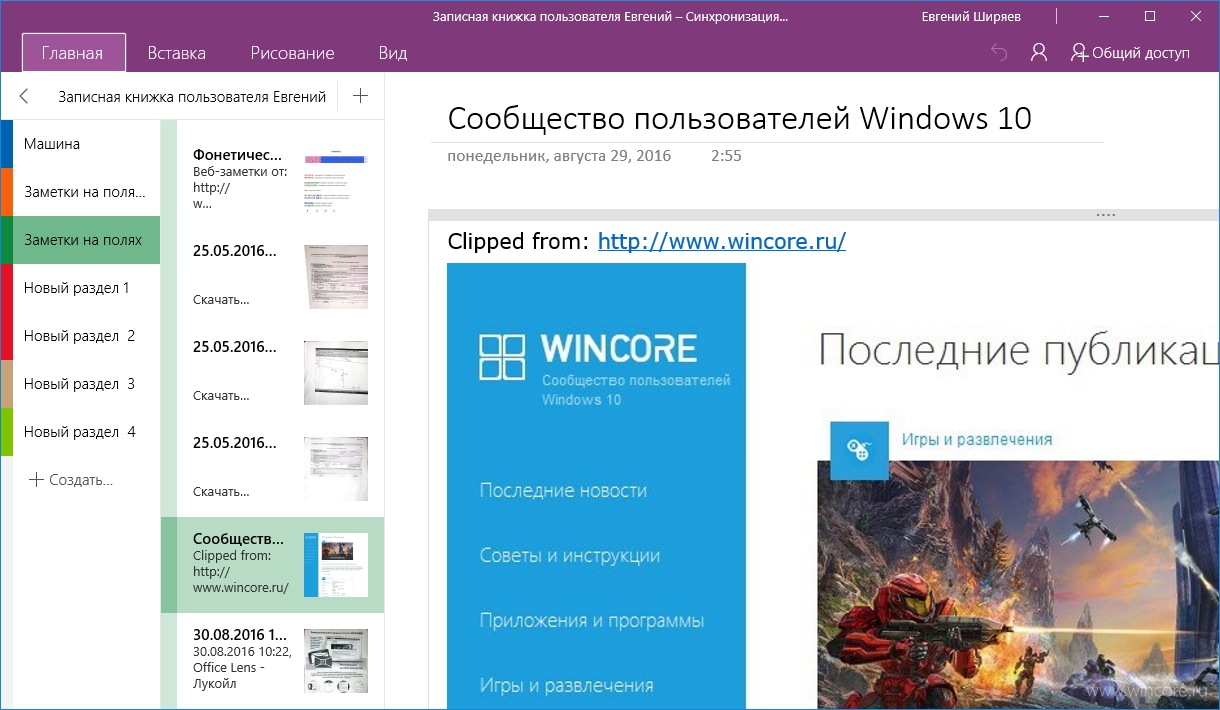Click the undo arrow icon
Screen dimensions: 1220x710
pyautogui.click(x=998, y=53)
